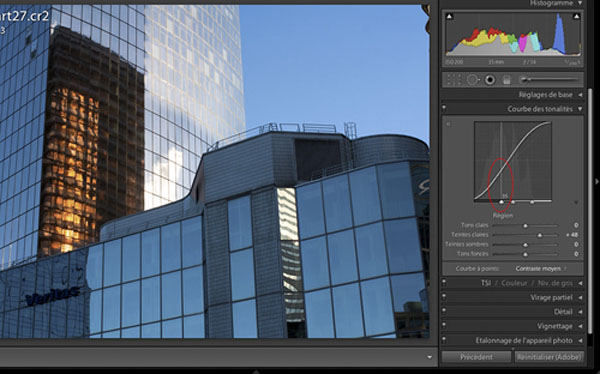This screenshot has width=600, height=374.
Task: Switch to the Couleur tab
Action: coord(514,283)
